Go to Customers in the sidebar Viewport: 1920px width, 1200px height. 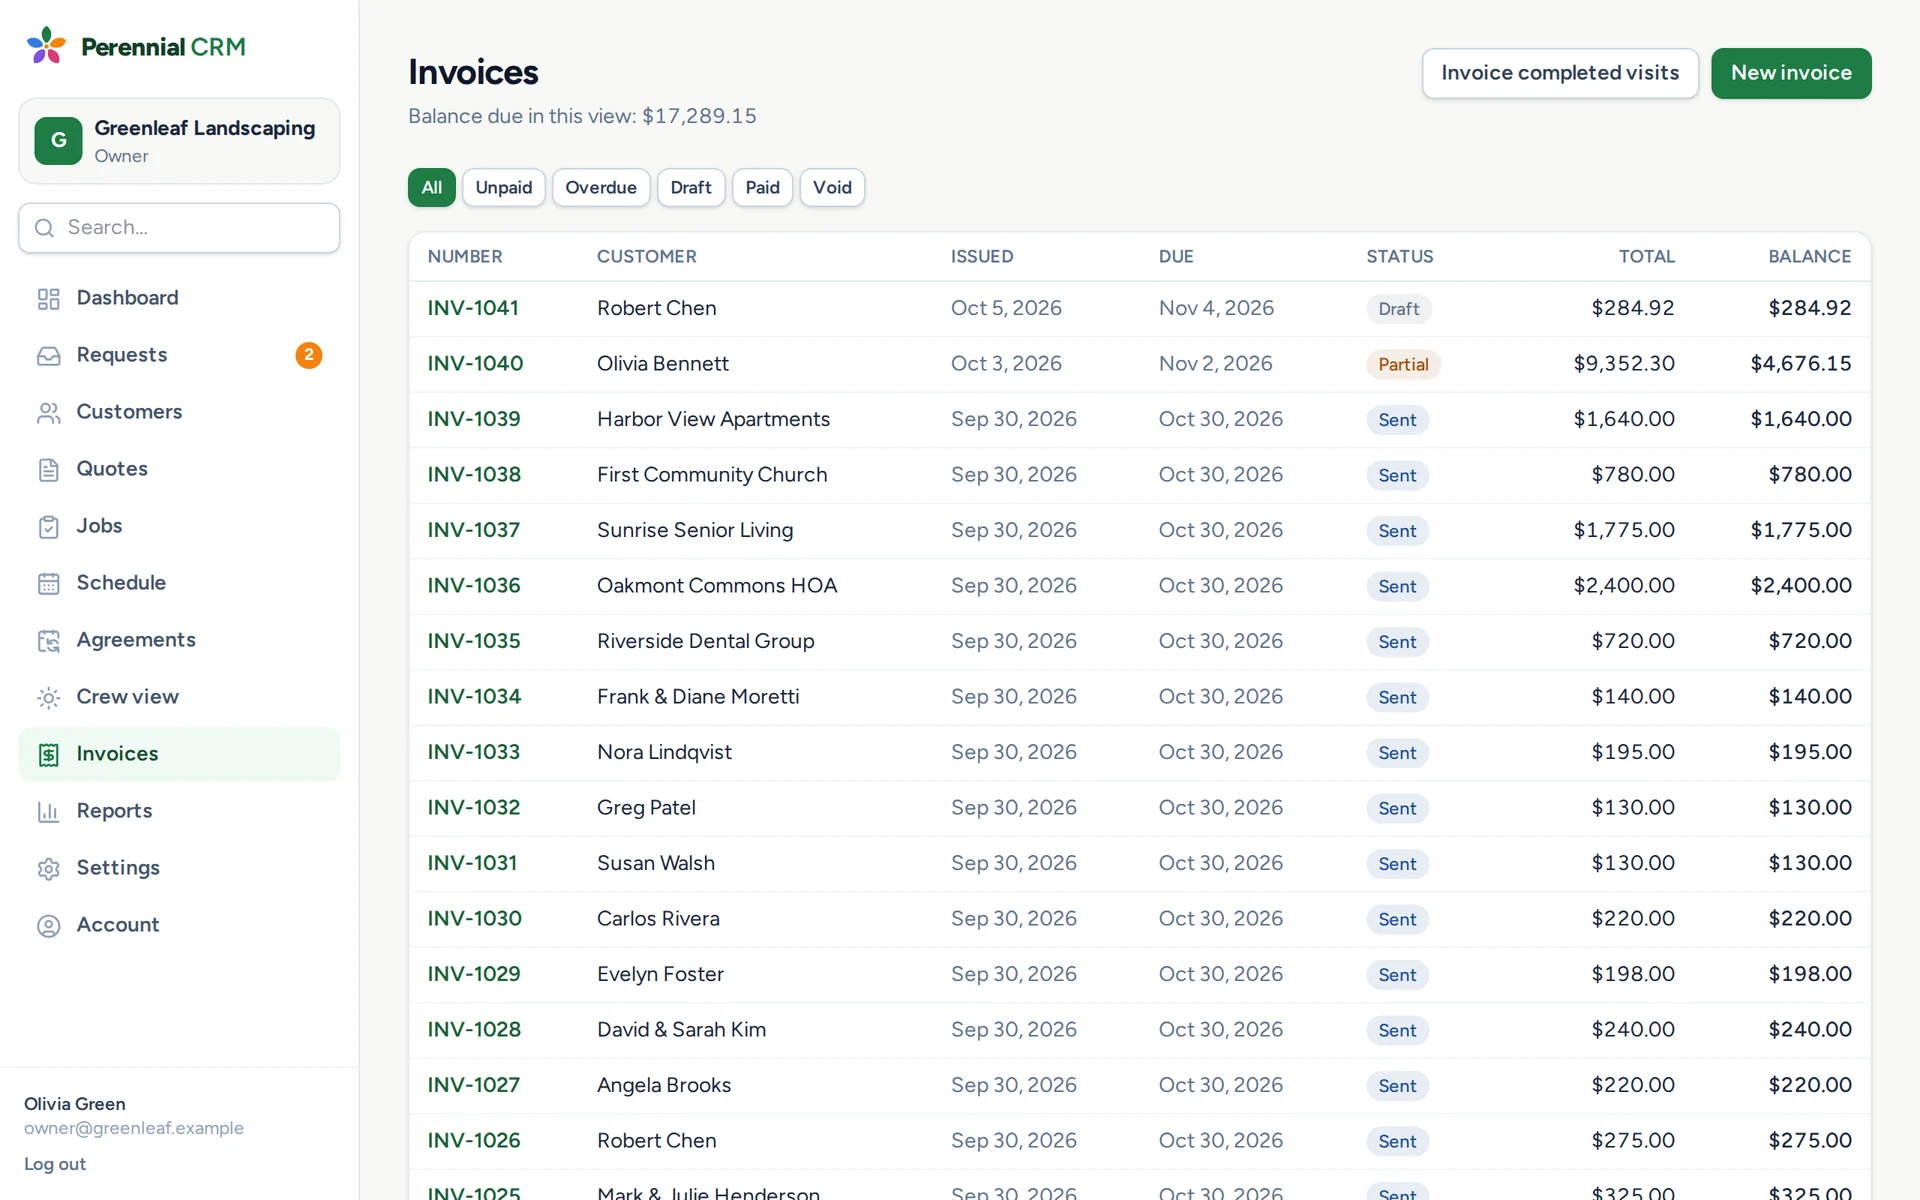point(179,412)
